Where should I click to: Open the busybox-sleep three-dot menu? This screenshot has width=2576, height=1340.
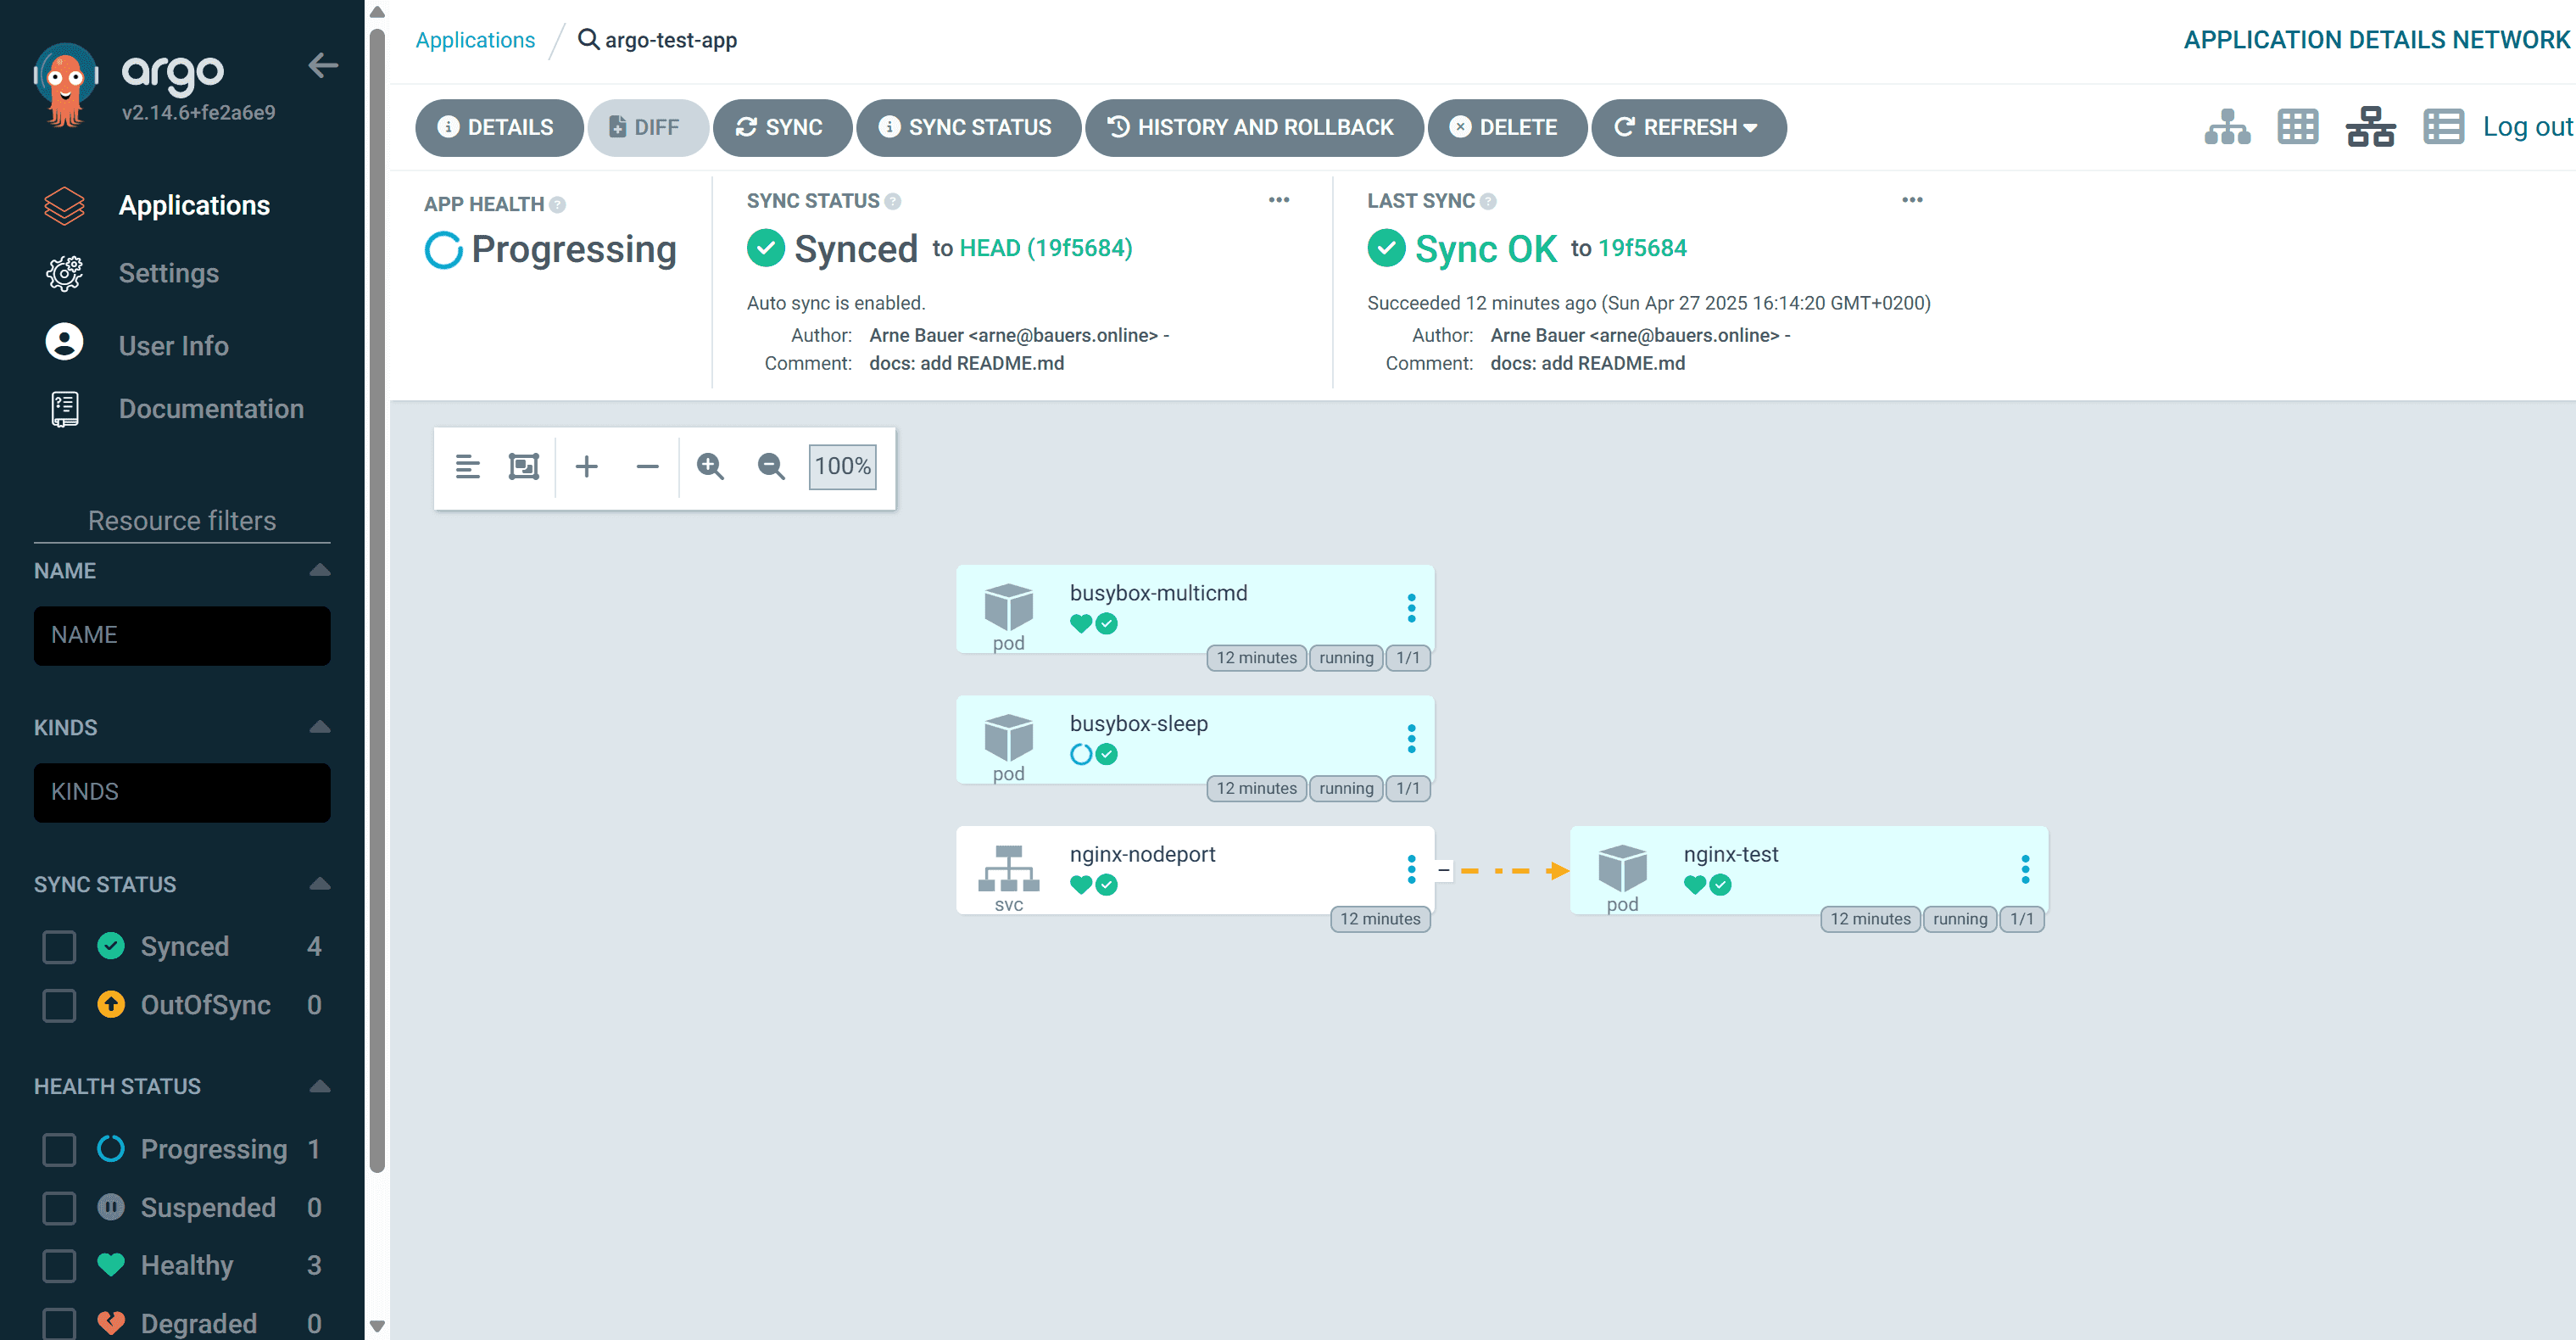pyautogui.click(x=1411, y=739)
